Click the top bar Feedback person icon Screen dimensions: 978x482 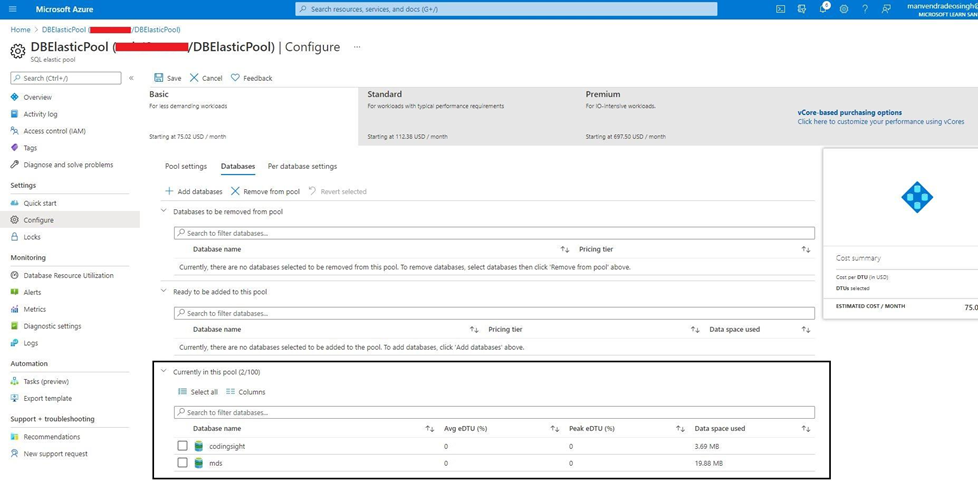886,9
